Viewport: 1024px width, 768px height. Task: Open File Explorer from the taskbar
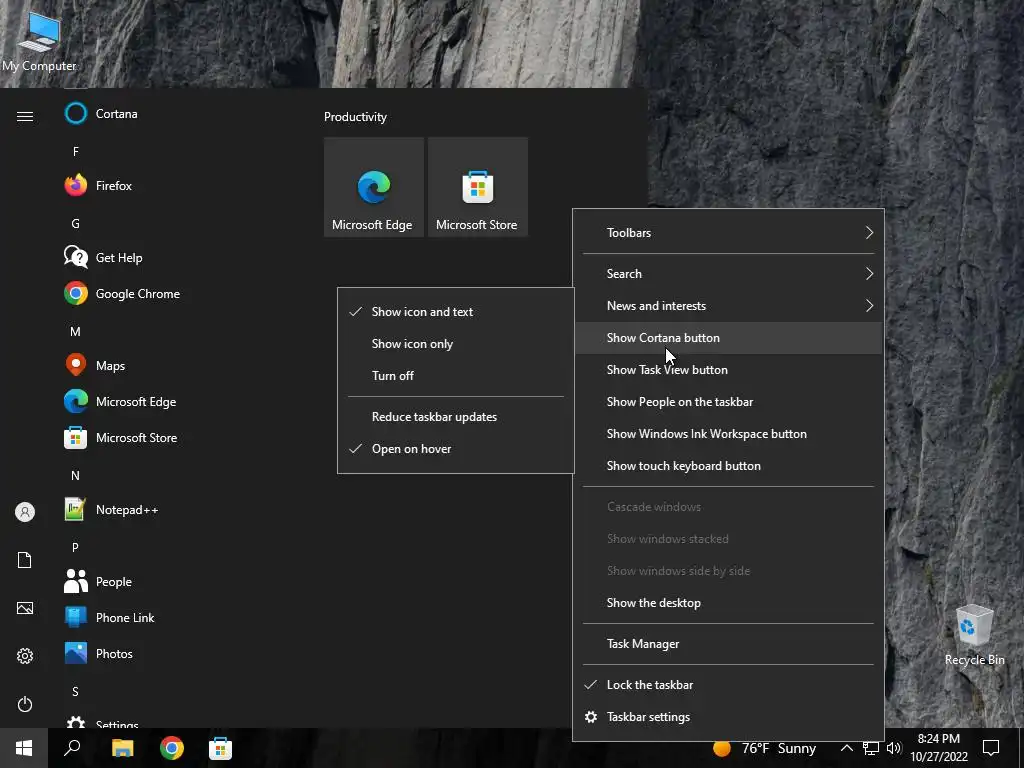[x=122, y=748]
